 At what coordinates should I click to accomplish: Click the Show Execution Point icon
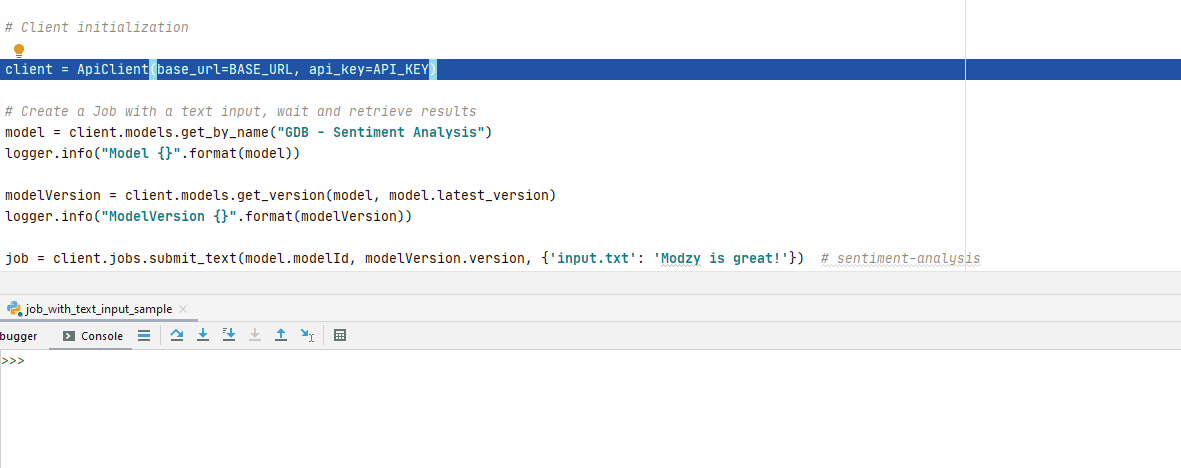pyautogui.click(x=144, y=336)
